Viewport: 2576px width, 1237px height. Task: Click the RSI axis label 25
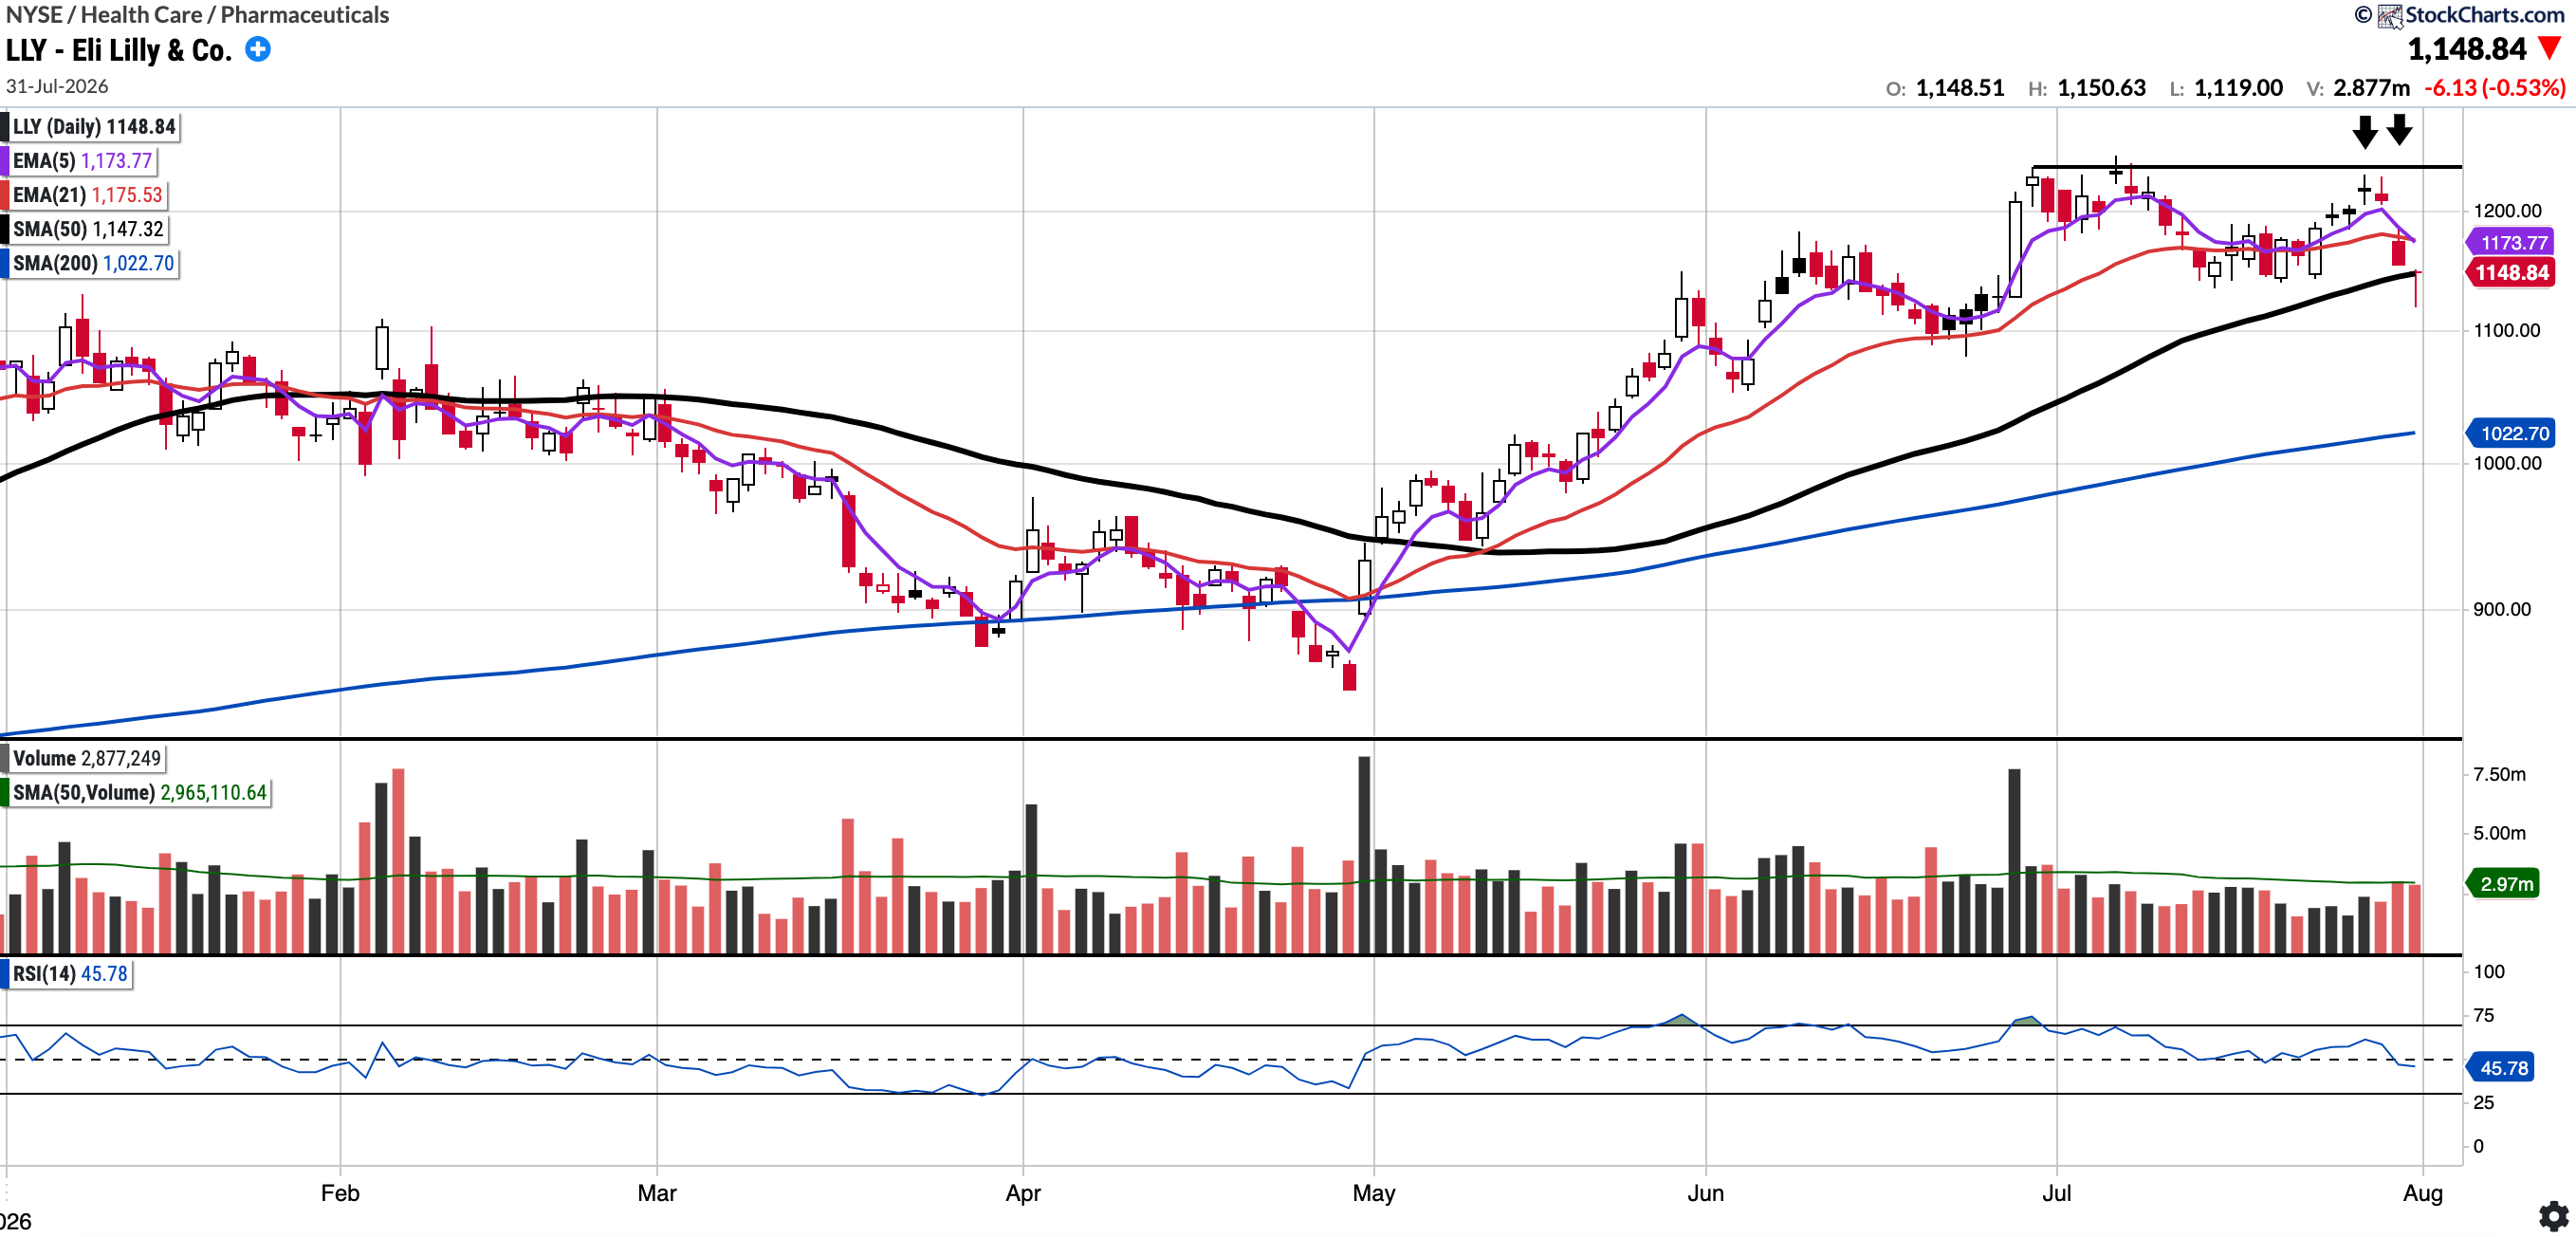pos(2483,1102)
